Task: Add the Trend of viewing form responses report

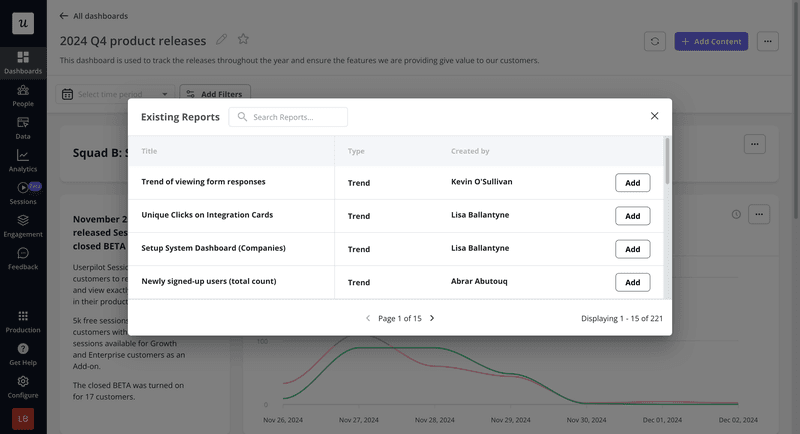Action: click(x=632, y=183)
